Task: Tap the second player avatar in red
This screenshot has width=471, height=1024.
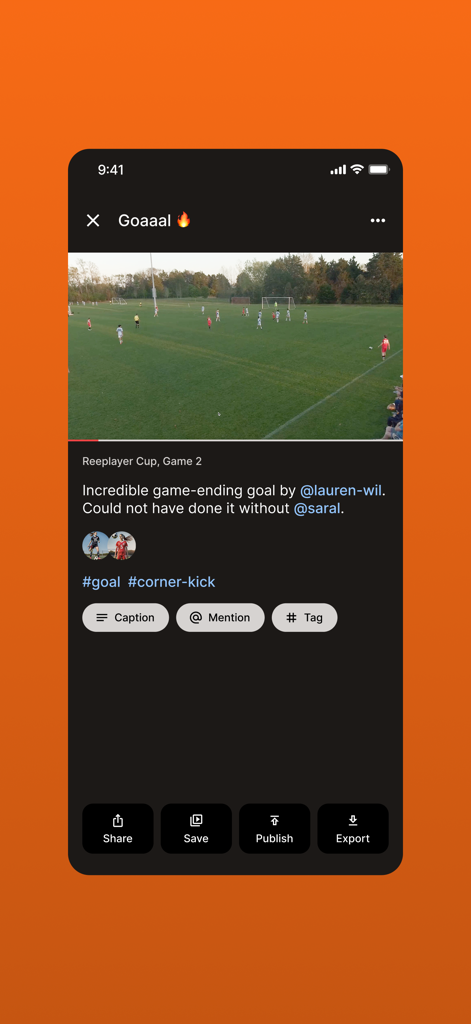Action: [x=123, y=545]
